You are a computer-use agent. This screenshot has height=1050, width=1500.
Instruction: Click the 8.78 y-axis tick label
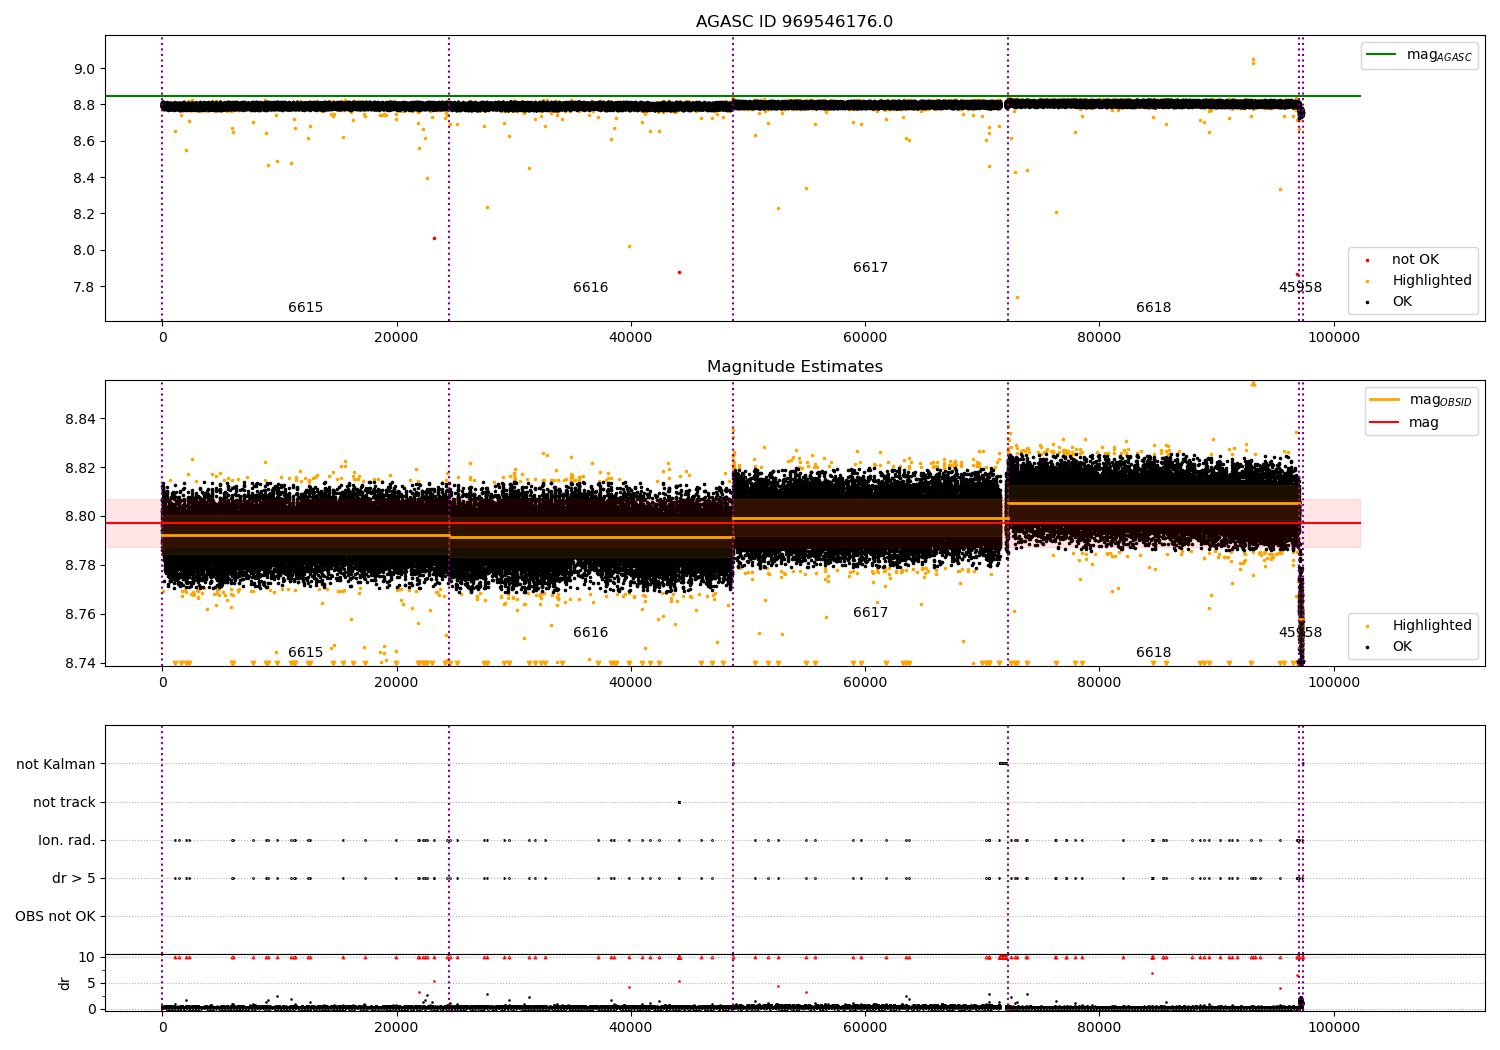80,566
